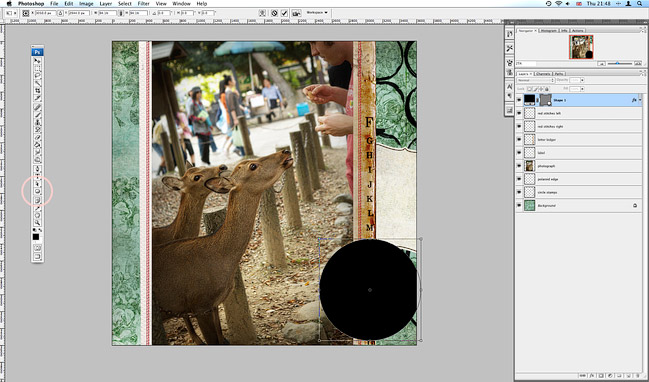The width and height of the screenshot is (649, 382).
Task: Select the History Brush tool
Action: (x=37, y=130)
